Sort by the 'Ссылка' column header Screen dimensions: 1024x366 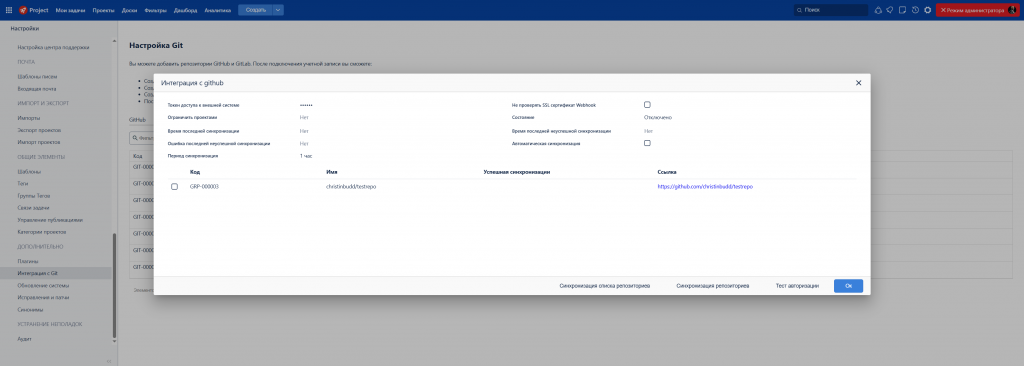coord(667,172)
